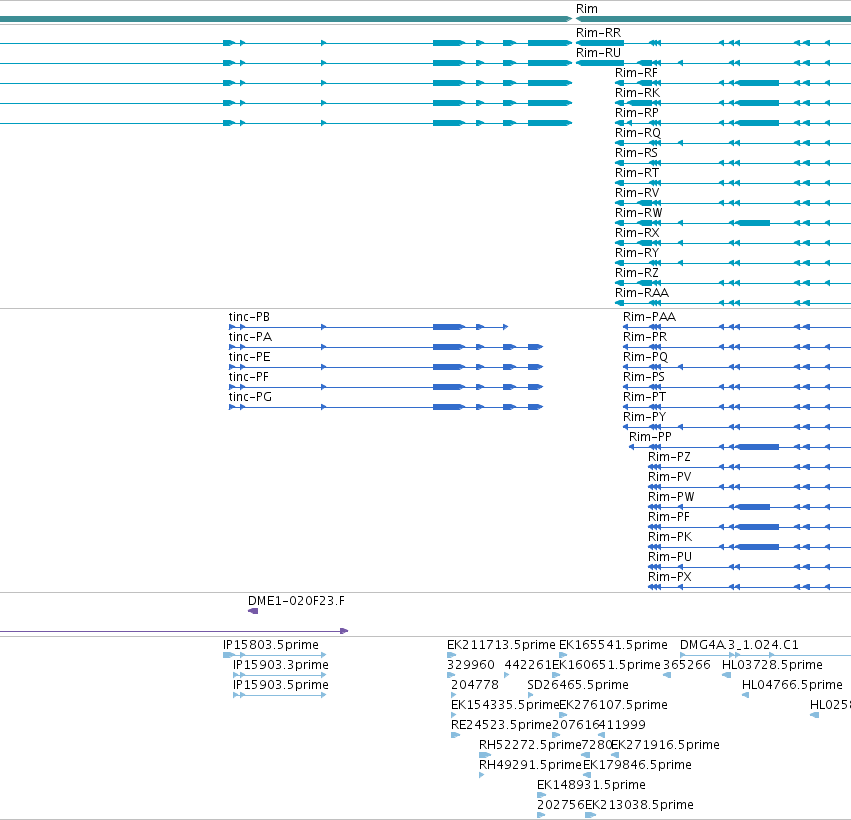Click the tinc-PF protein label

(249, 377)
